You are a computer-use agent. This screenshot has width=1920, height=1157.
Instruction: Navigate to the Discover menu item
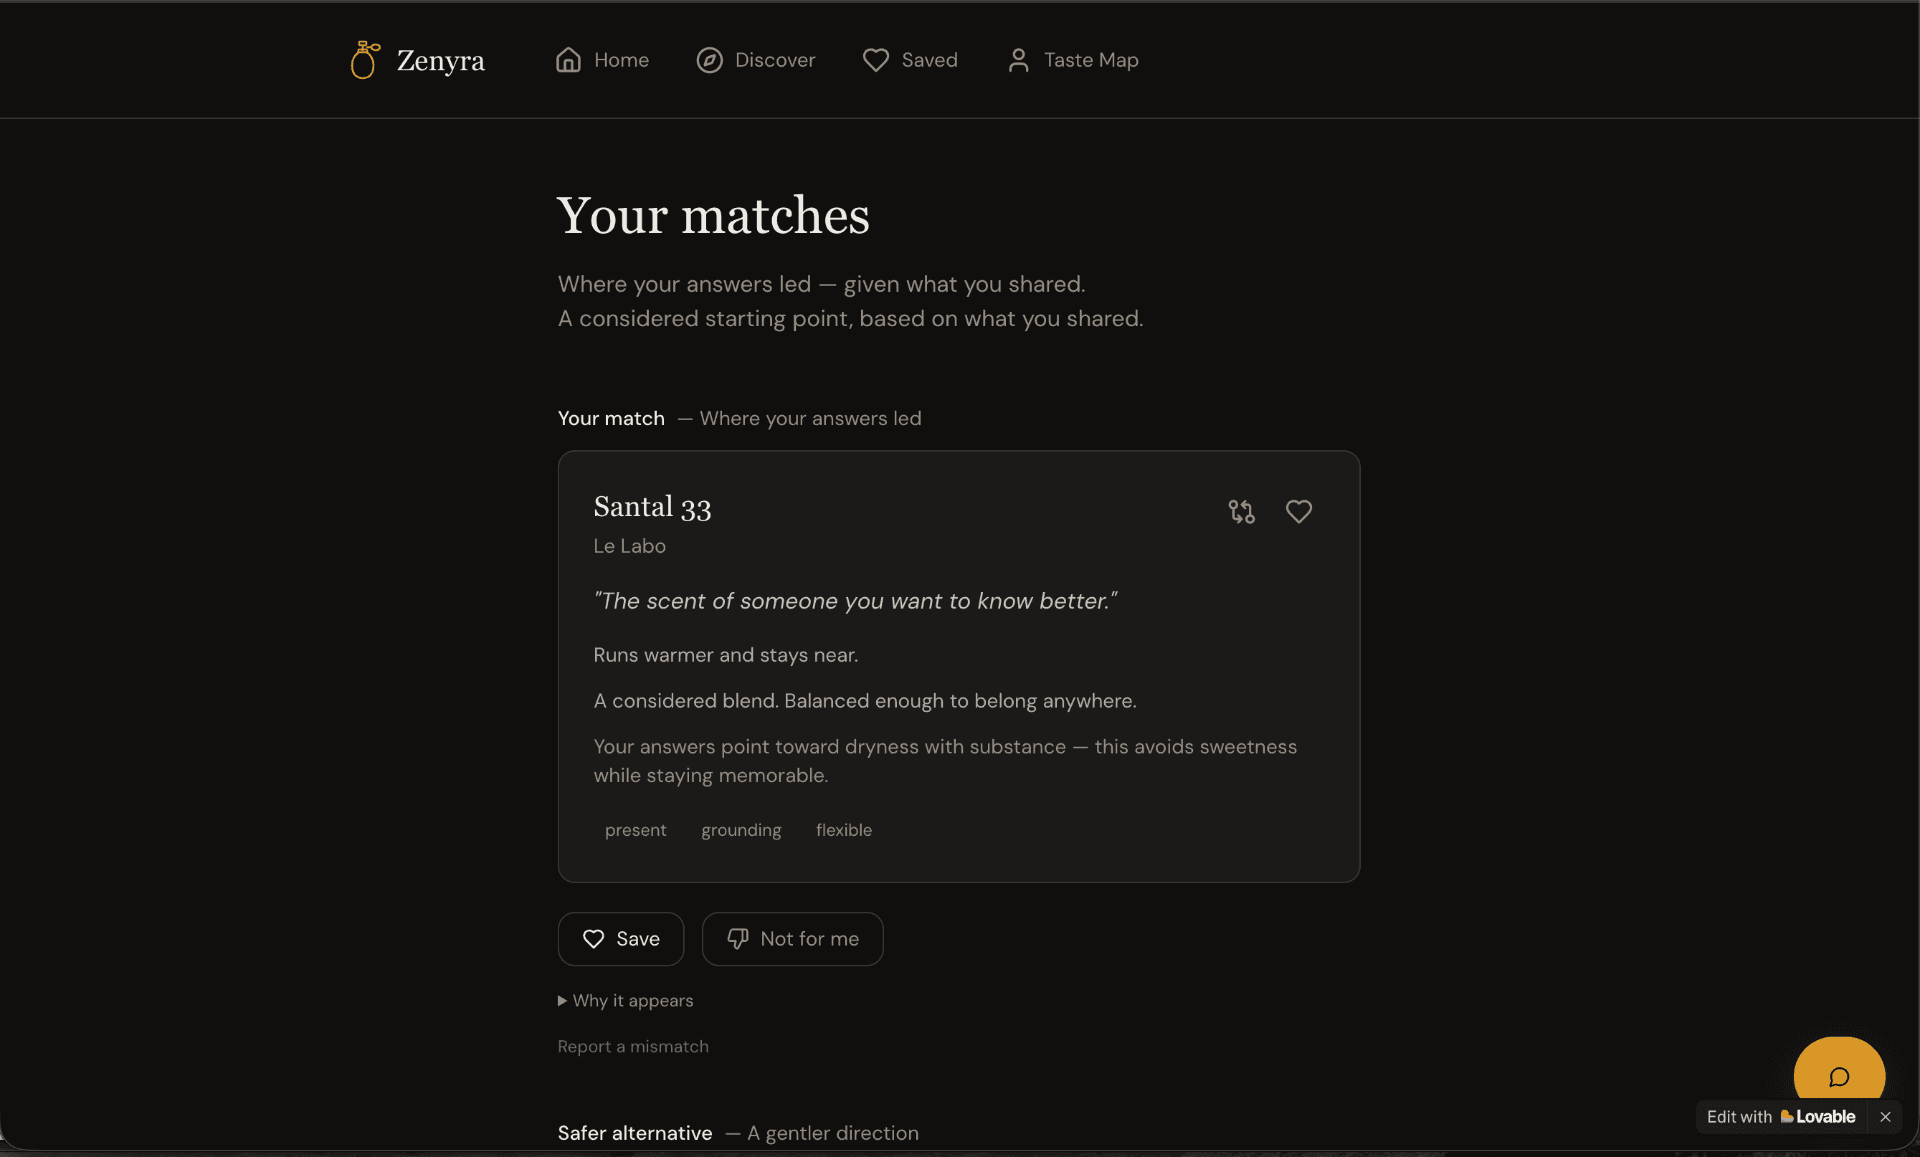point(775,60)
